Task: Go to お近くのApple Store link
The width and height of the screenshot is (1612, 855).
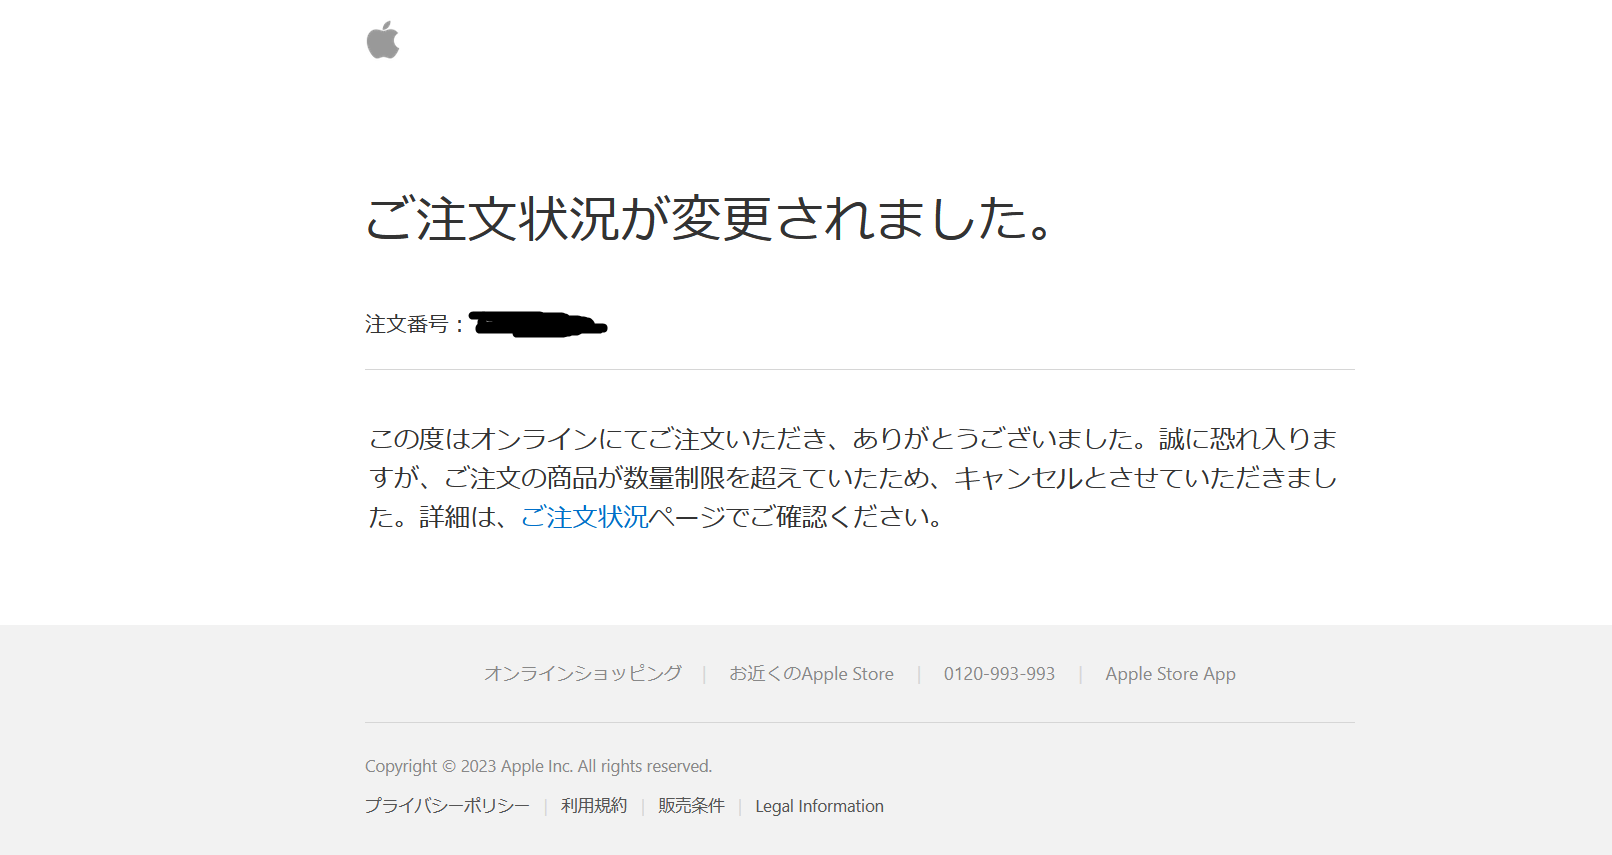Action: click(x=811, y=674)
